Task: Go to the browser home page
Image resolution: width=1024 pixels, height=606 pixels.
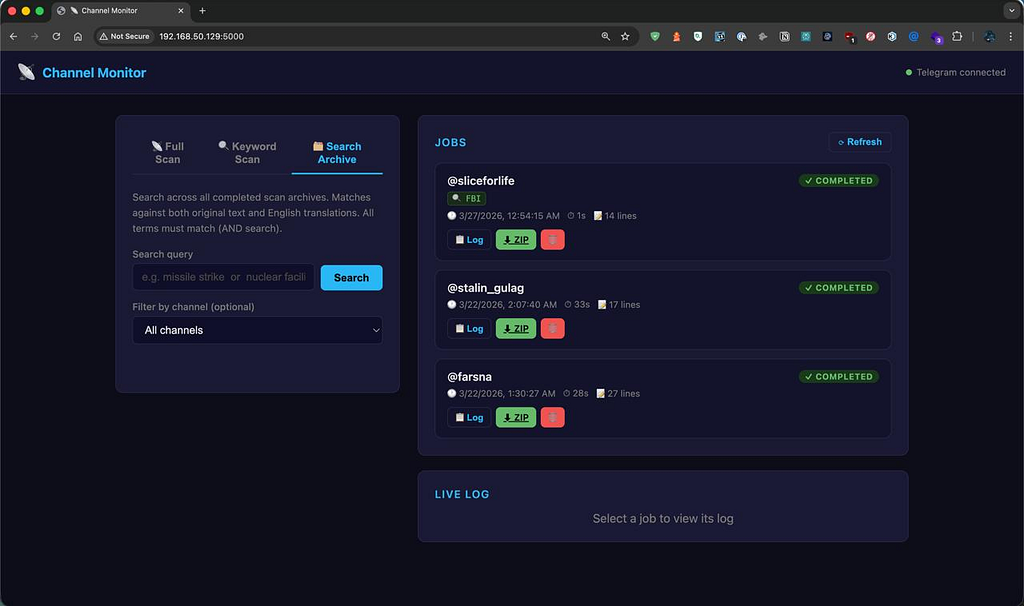Action: pos(78,37)
